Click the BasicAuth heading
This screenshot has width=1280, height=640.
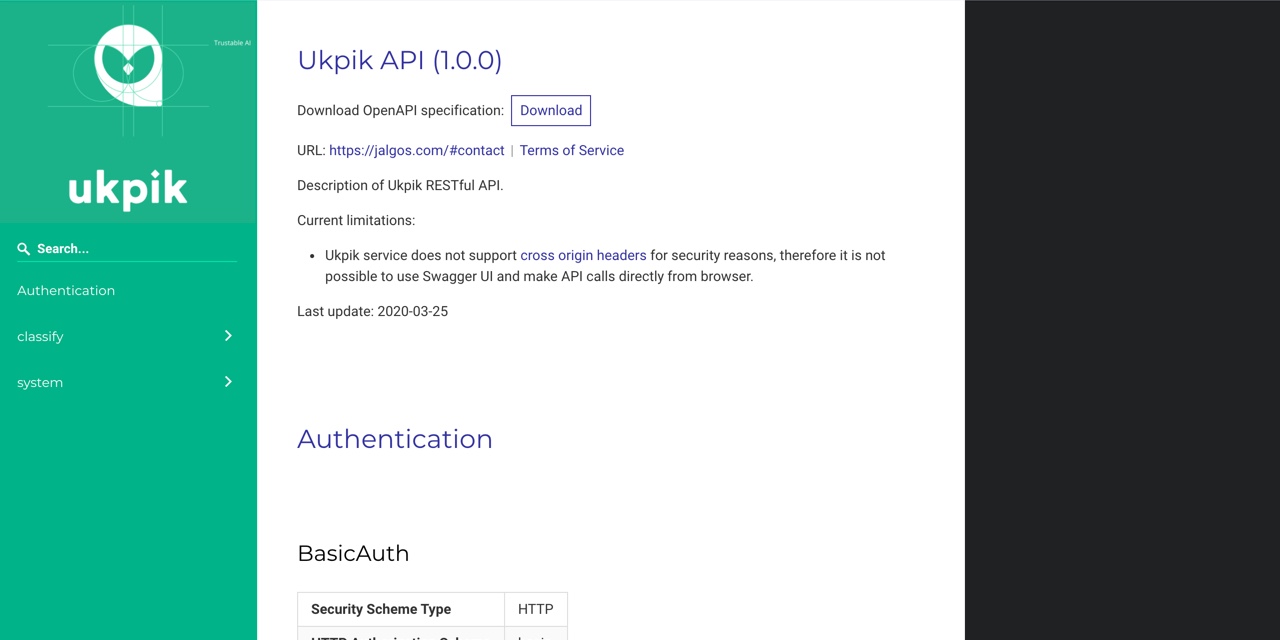353,554
